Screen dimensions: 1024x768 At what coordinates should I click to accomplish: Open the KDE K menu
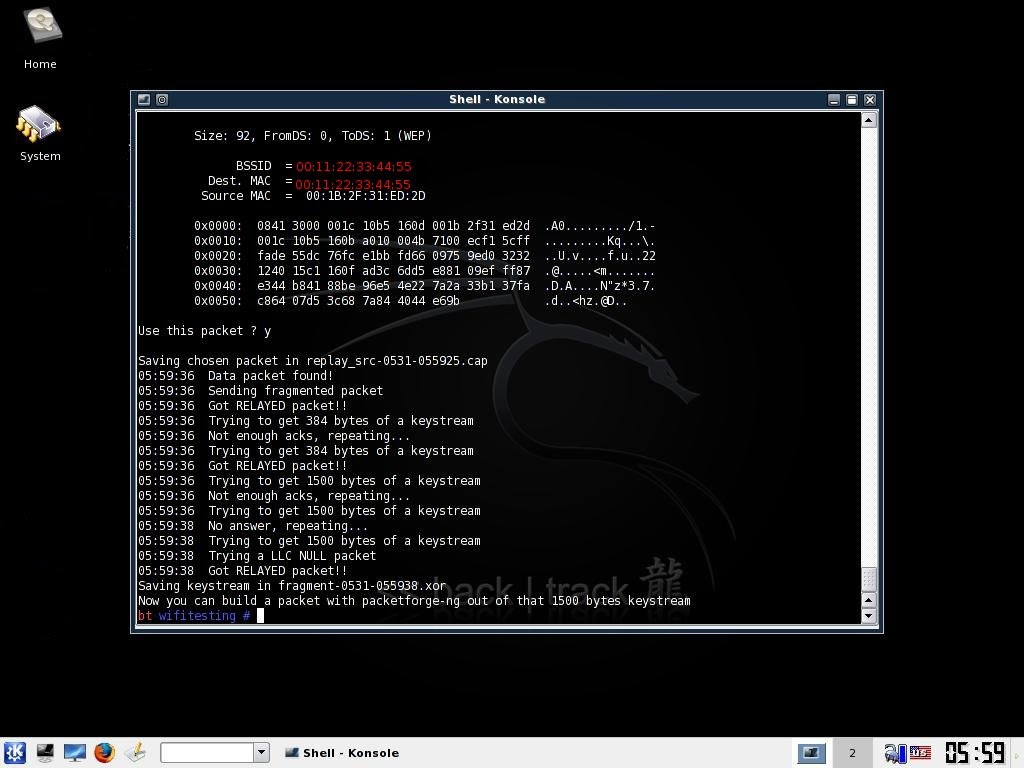(14, 753)
